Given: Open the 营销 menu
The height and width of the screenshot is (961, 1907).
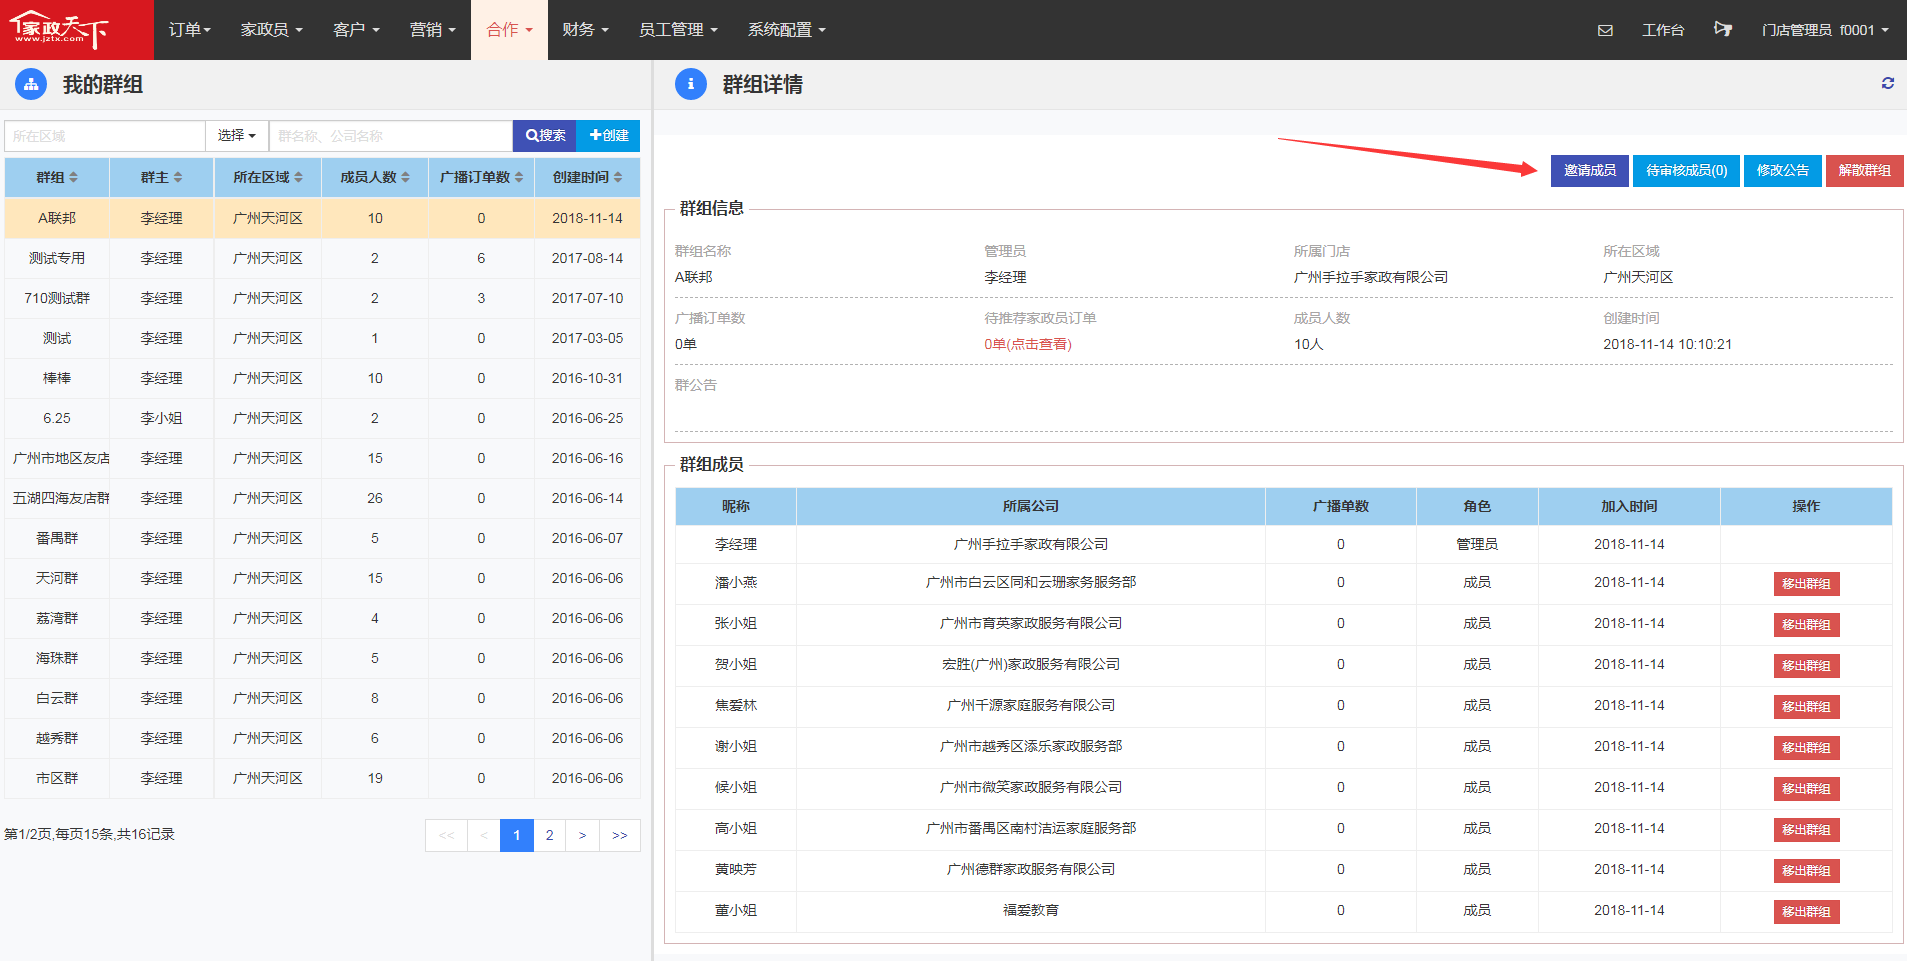Looking at the screenshot, I should click(432, 30).
